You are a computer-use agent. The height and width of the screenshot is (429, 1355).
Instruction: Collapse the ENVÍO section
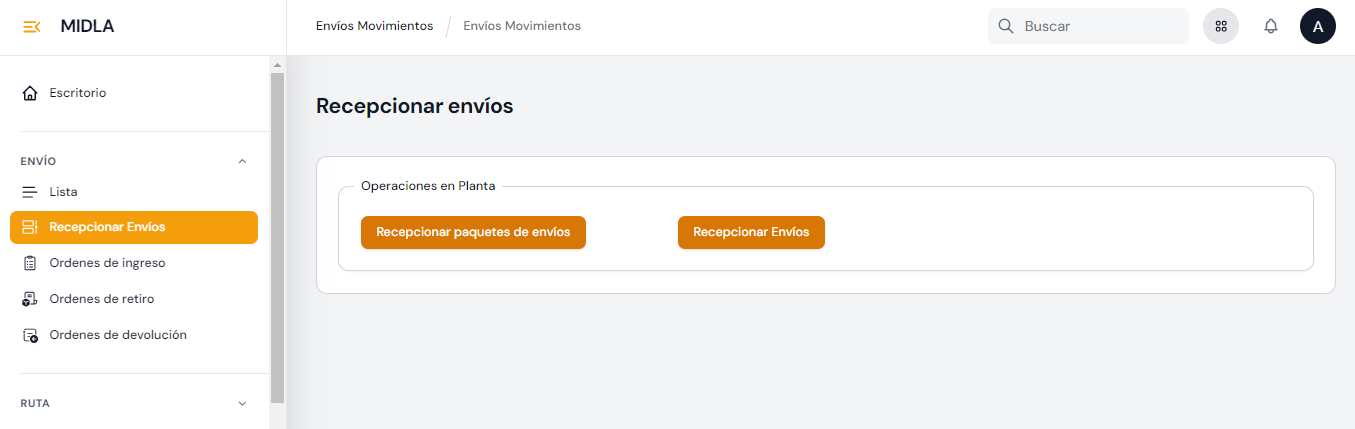click(242, 161)
